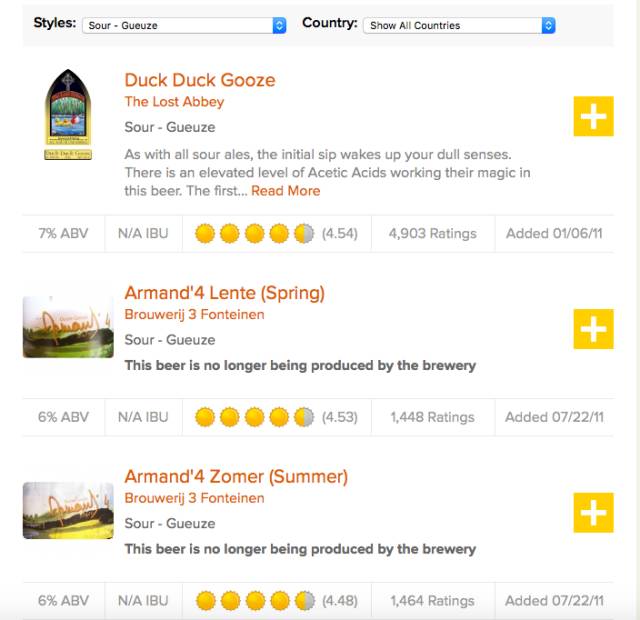
Task: Click Read More on the Duck Duck Gooze description
Action: point(286,191)
